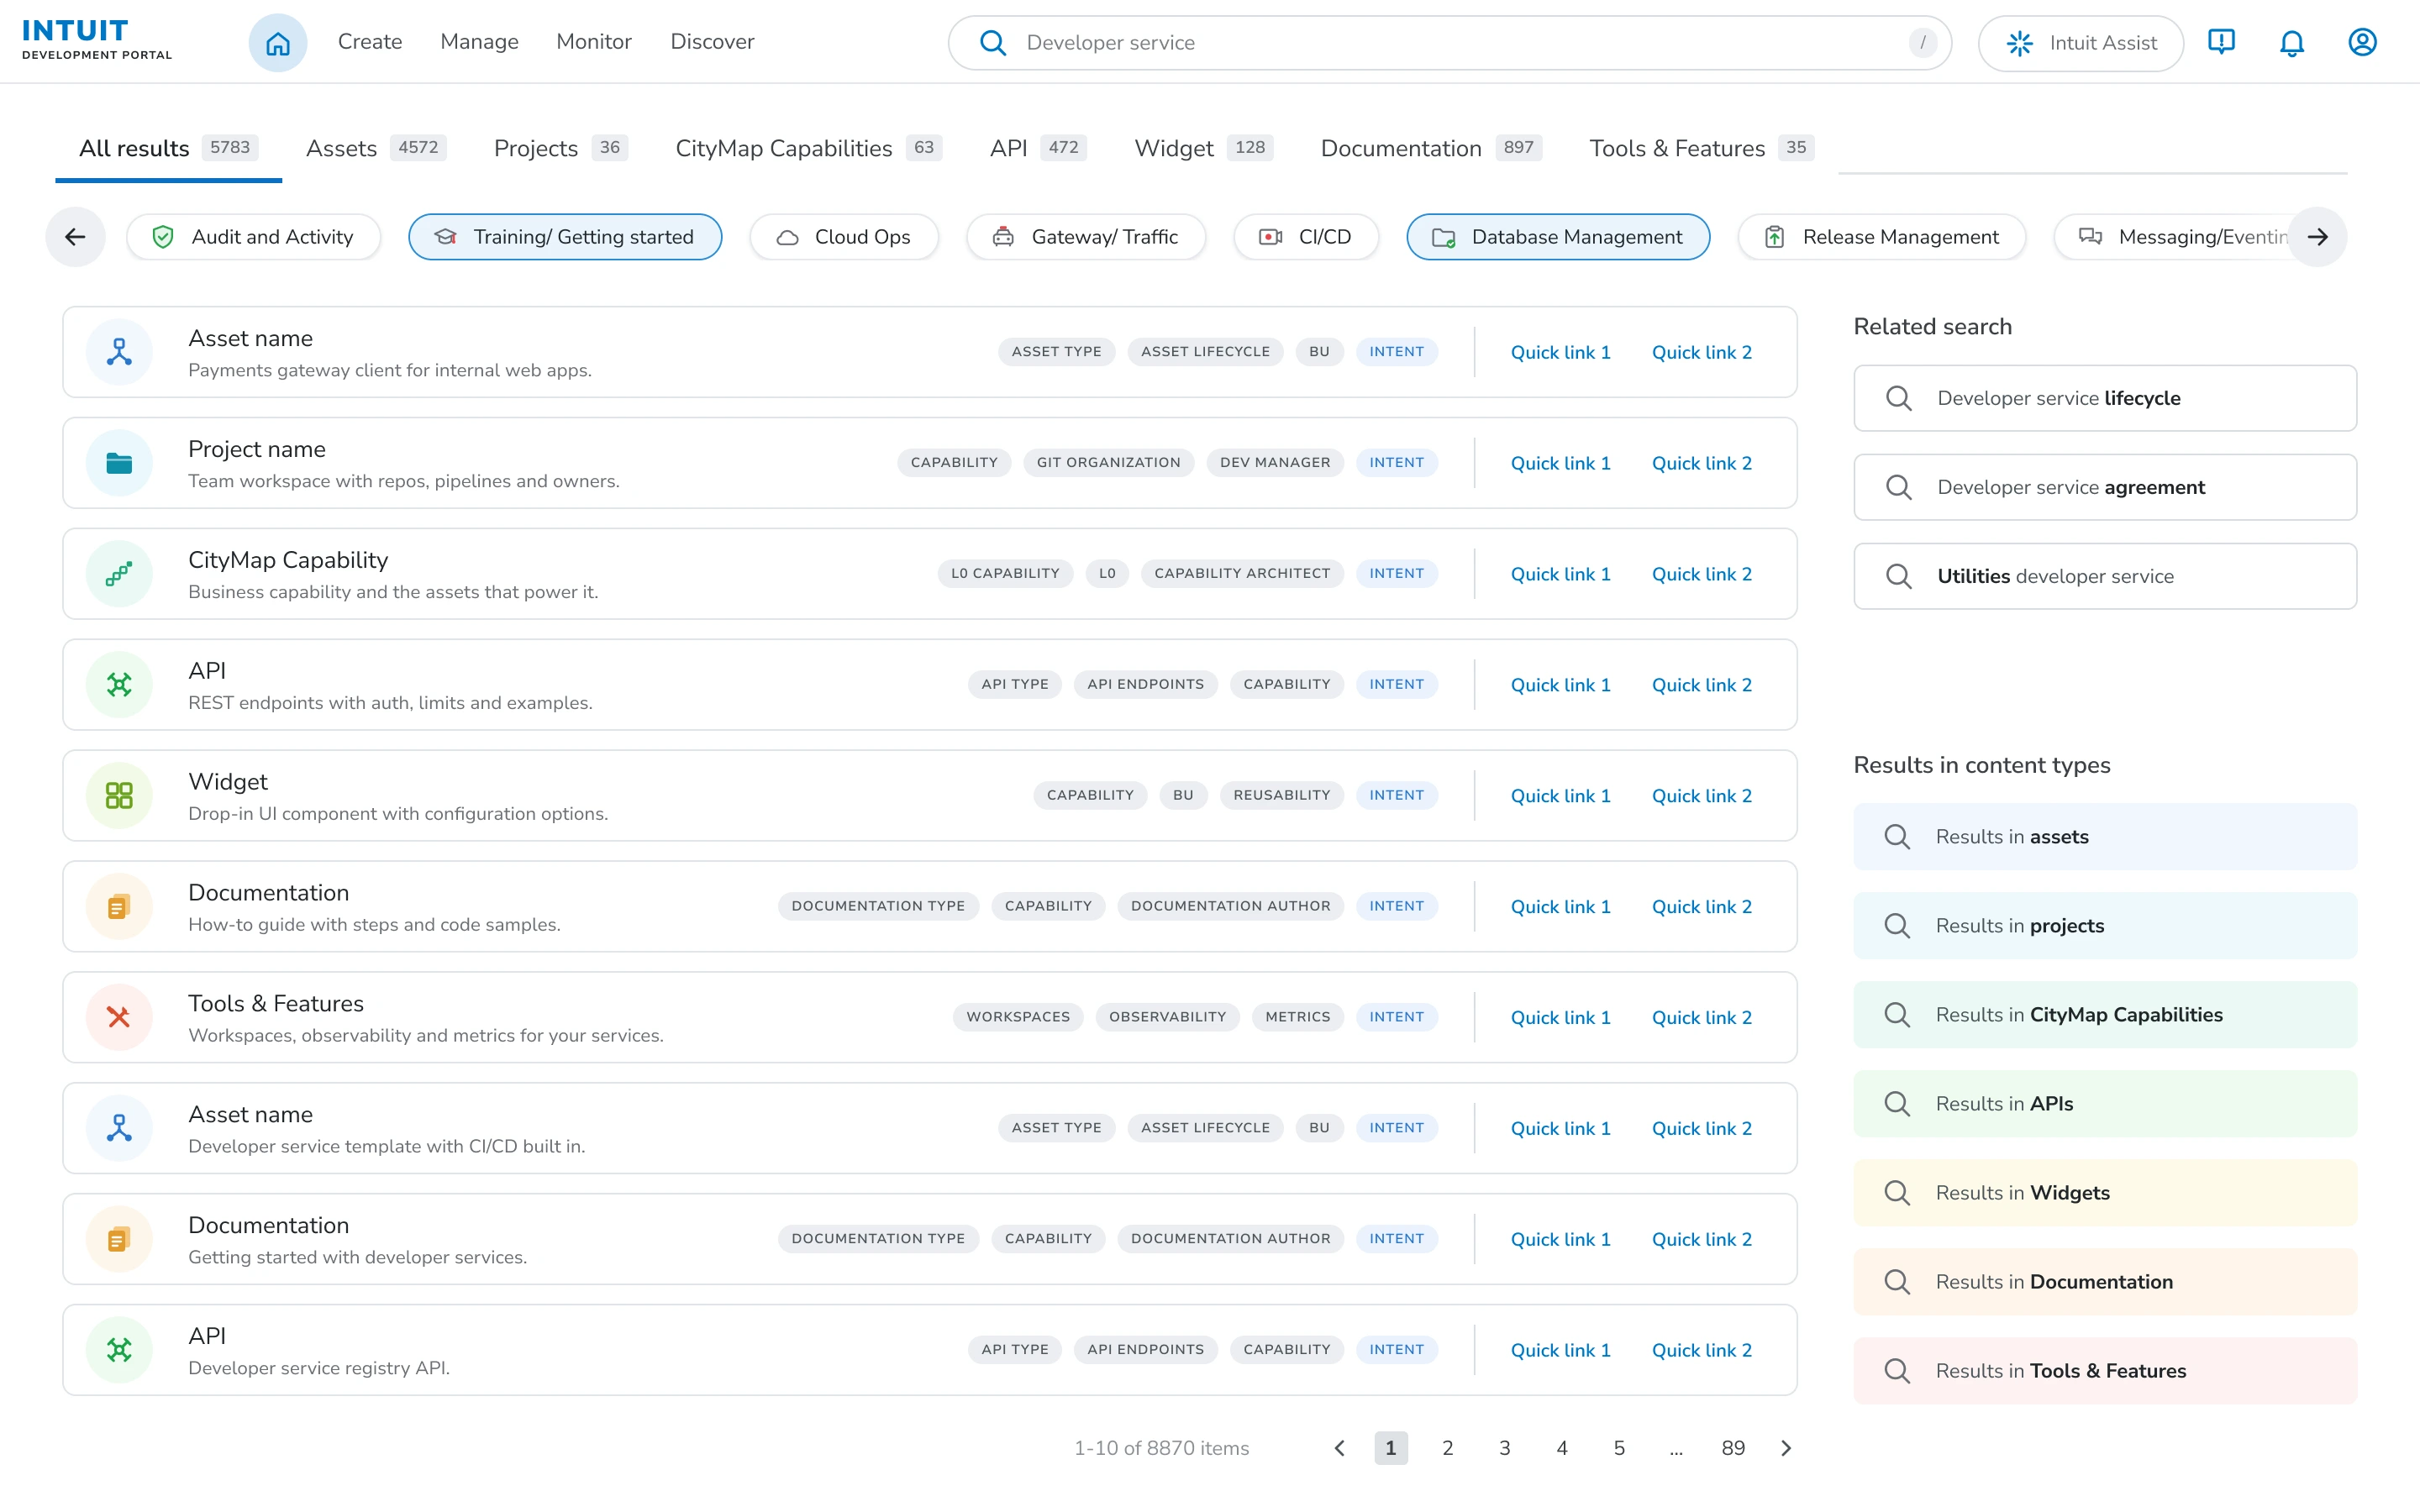Click the How-to guide Documentation row icon
2420x1512 pixels.
pos(119,906)
